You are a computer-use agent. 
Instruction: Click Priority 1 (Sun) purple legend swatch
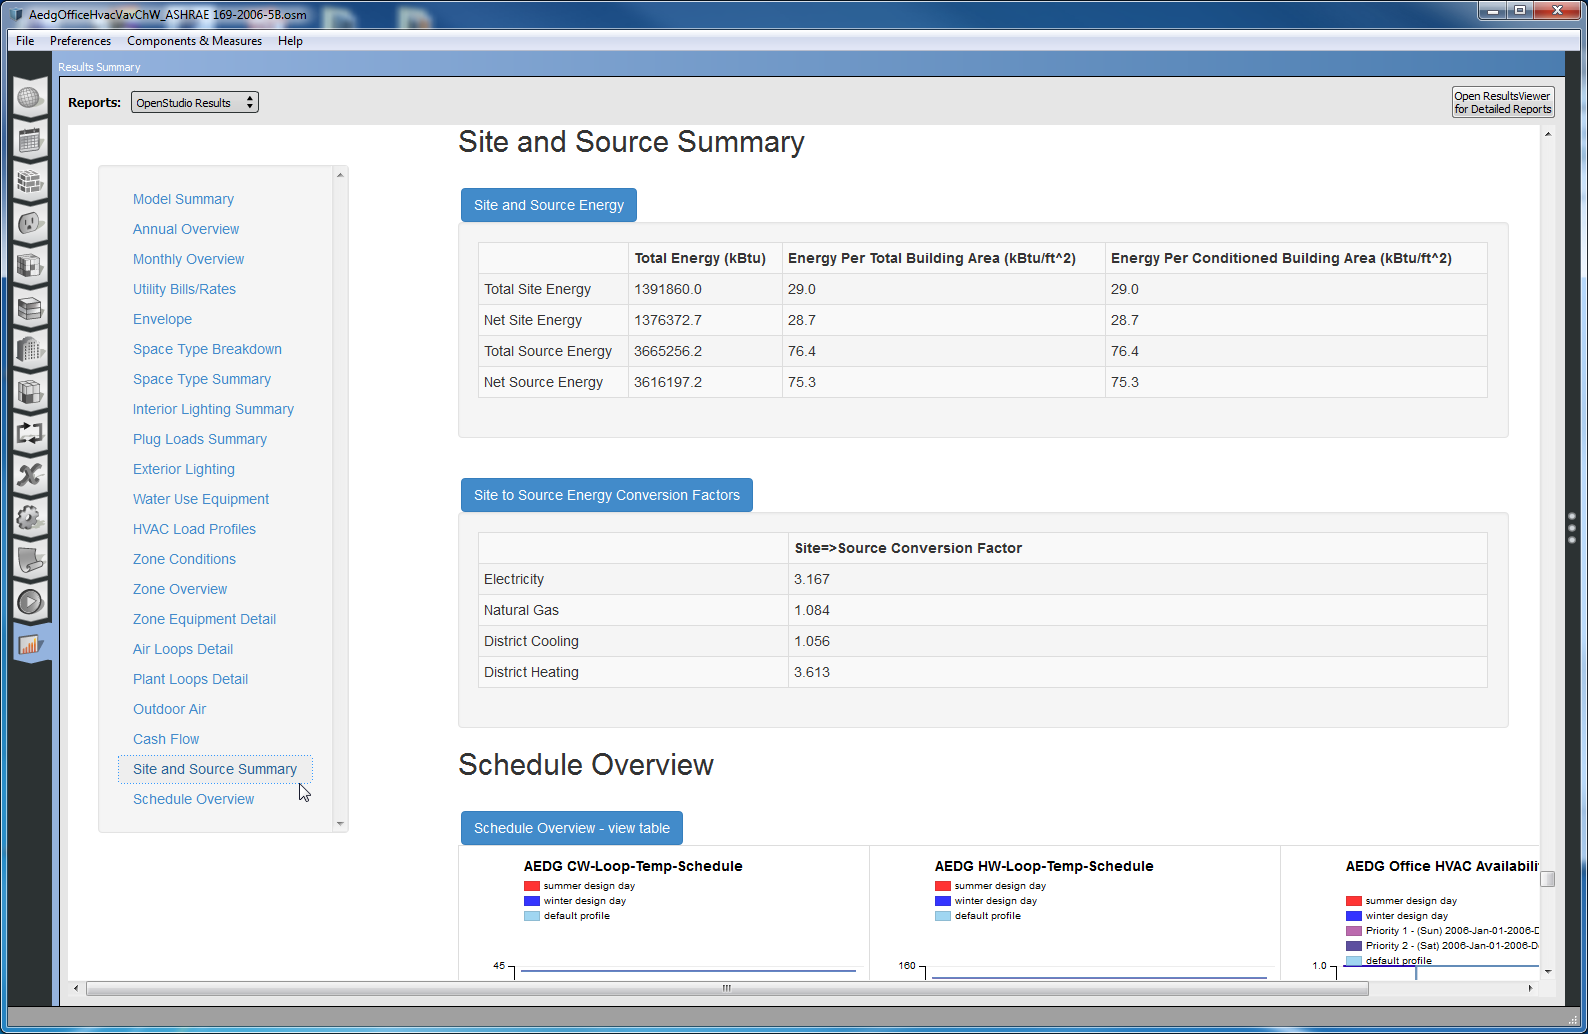tap(1354, 931)
